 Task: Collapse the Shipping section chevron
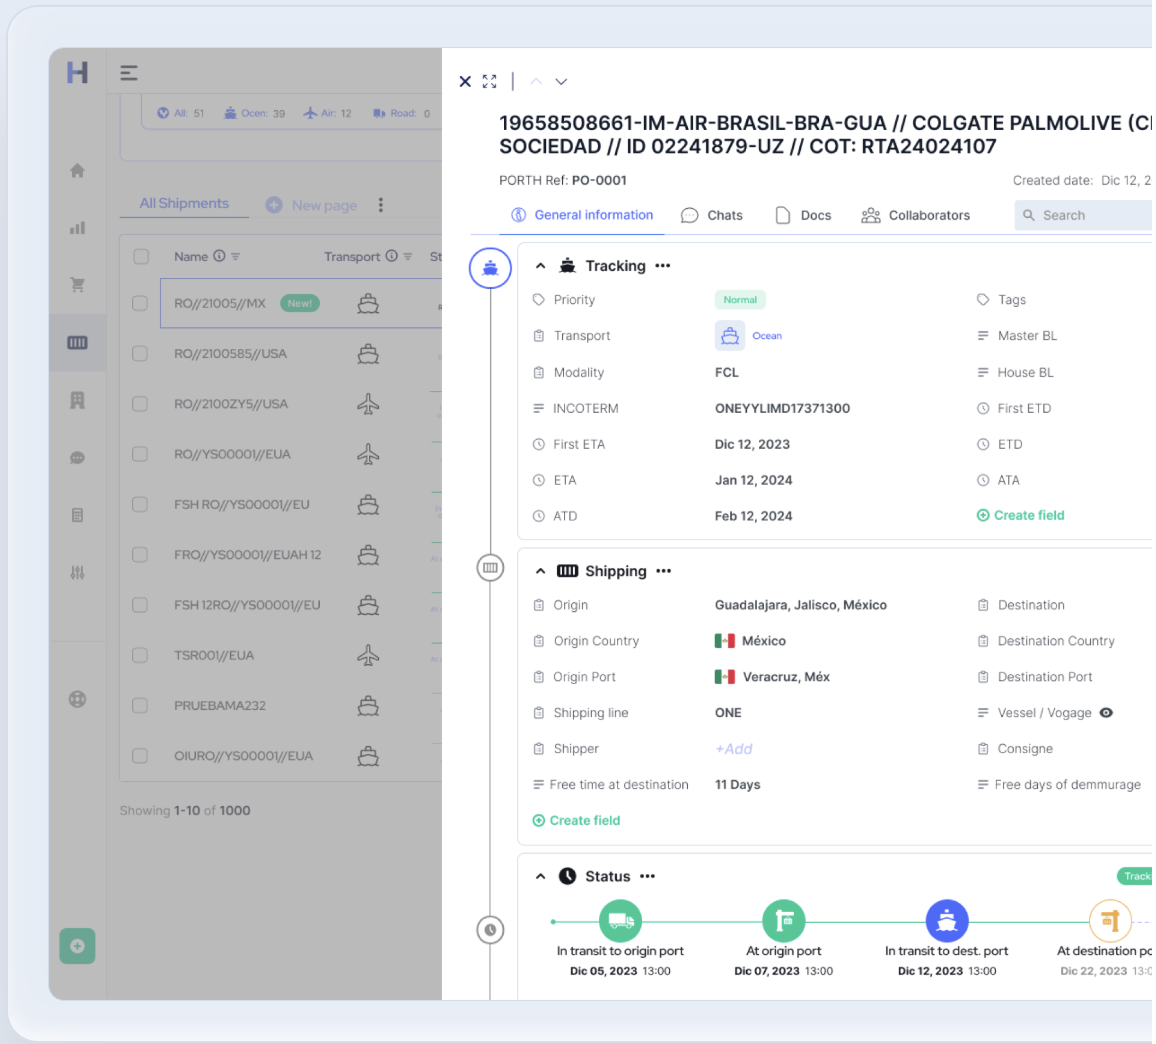(541, 571)
